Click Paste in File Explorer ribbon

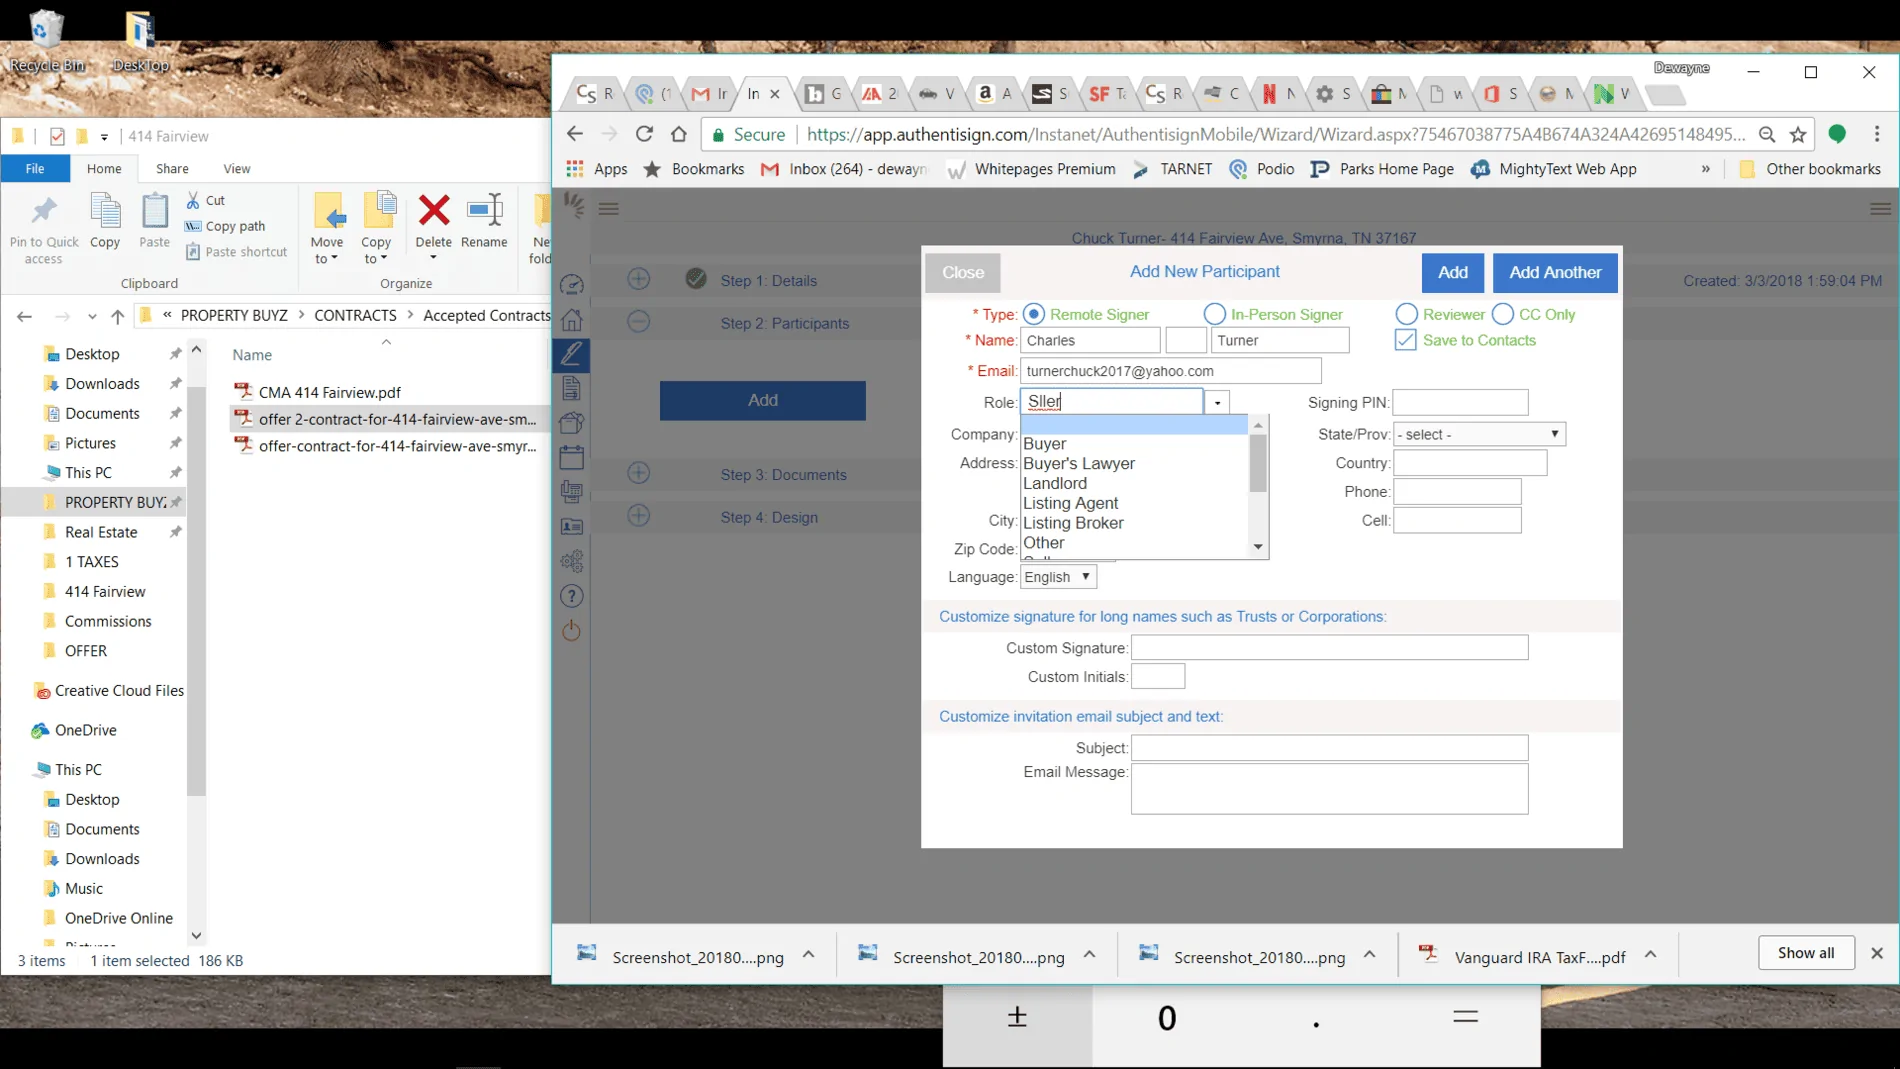[154, 222]
